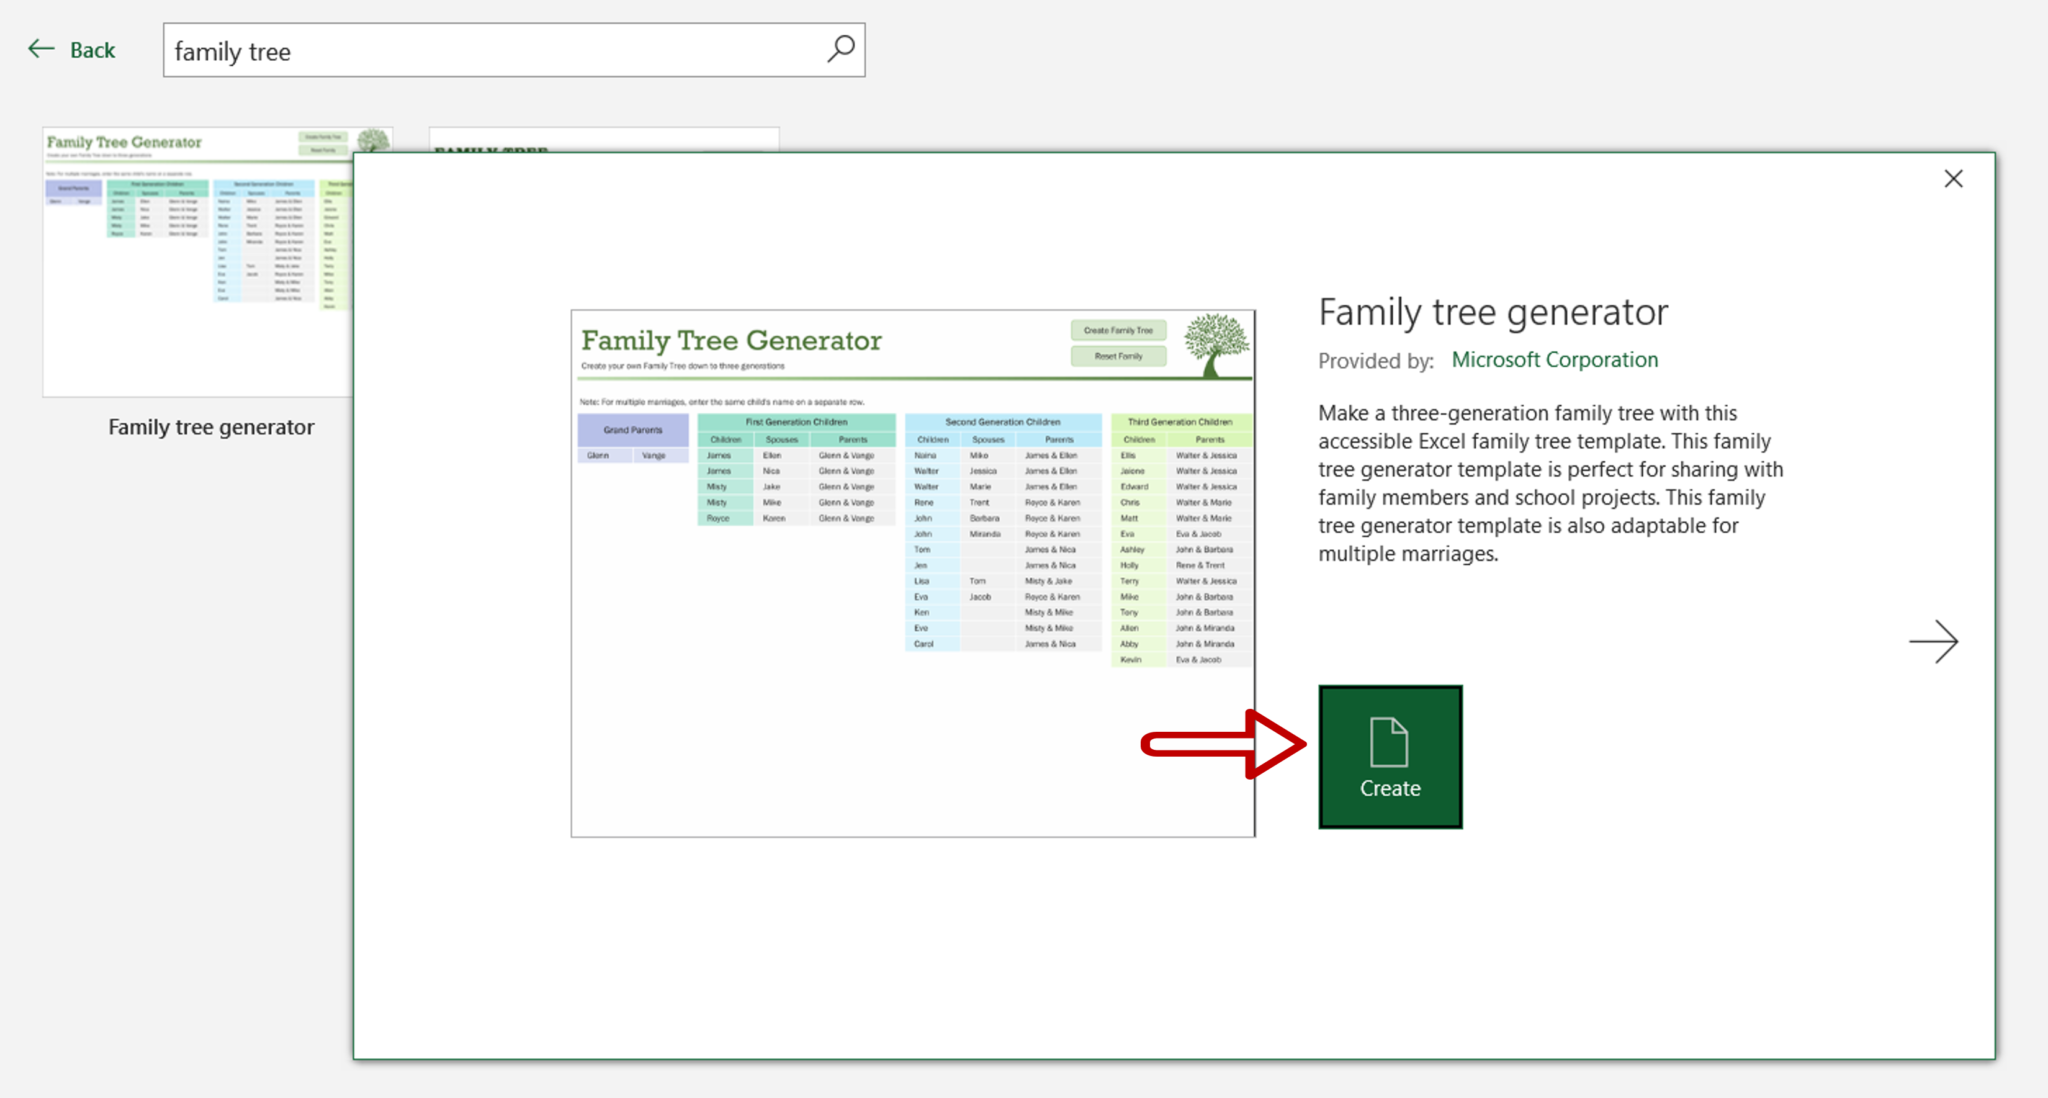Click the Back arrow icon
Image resolution: width=2048 pixels, height=1098 pixels.
(40, 48)
